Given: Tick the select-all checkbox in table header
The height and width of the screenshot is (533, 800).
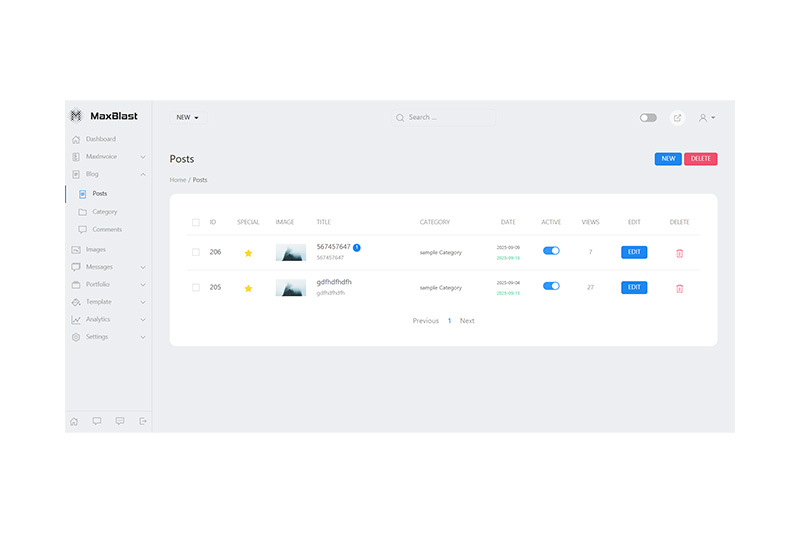Looking at the screenshot, I should pos(196,222).
